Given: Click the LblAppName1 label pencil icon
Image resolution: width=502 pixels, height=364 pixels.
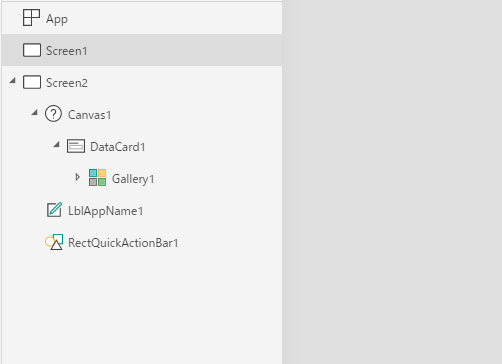Looking at the screenshot, I should click(x=54, y=210).
